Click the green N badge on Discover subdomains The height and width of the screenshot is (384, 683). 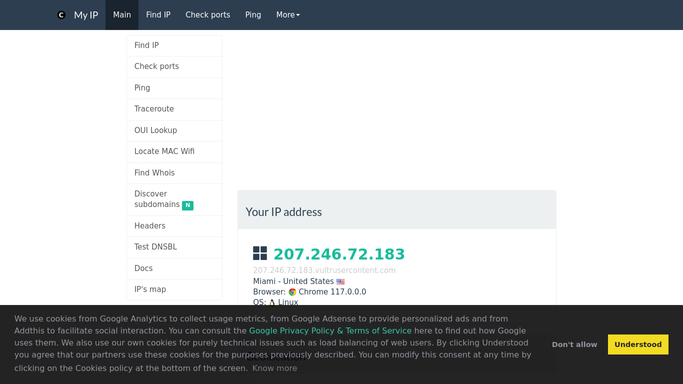pos(188,205)
